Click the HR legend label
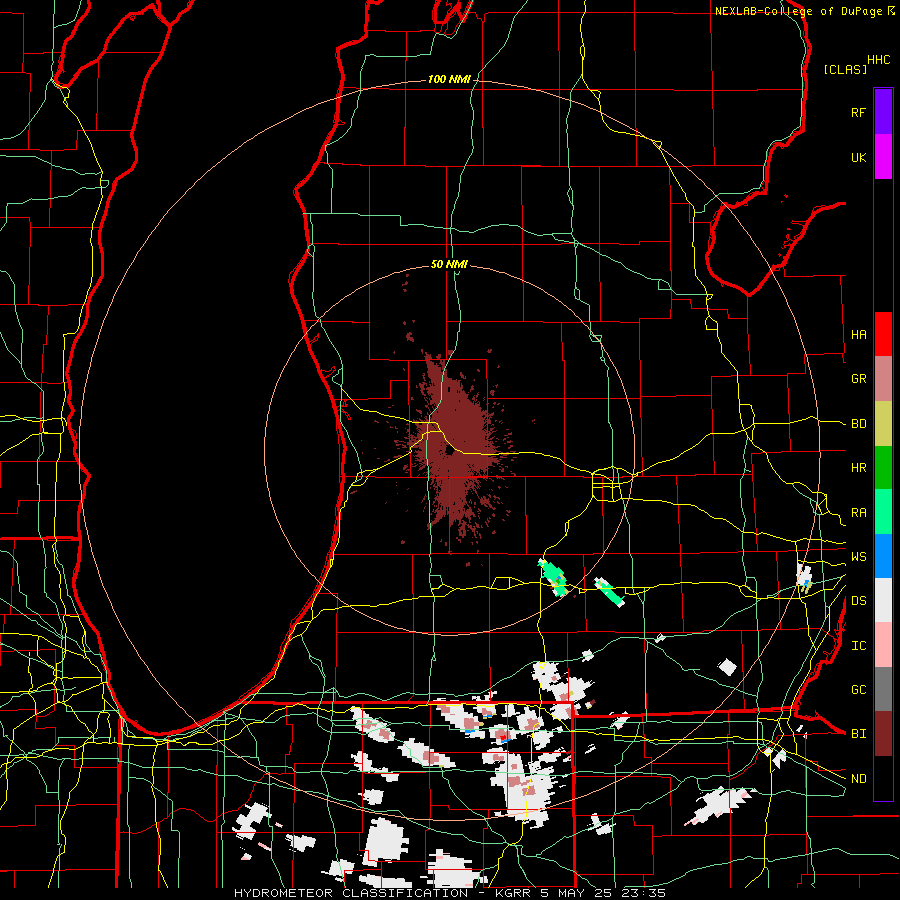This screenshot has height=900, width=900. (858, 468)
